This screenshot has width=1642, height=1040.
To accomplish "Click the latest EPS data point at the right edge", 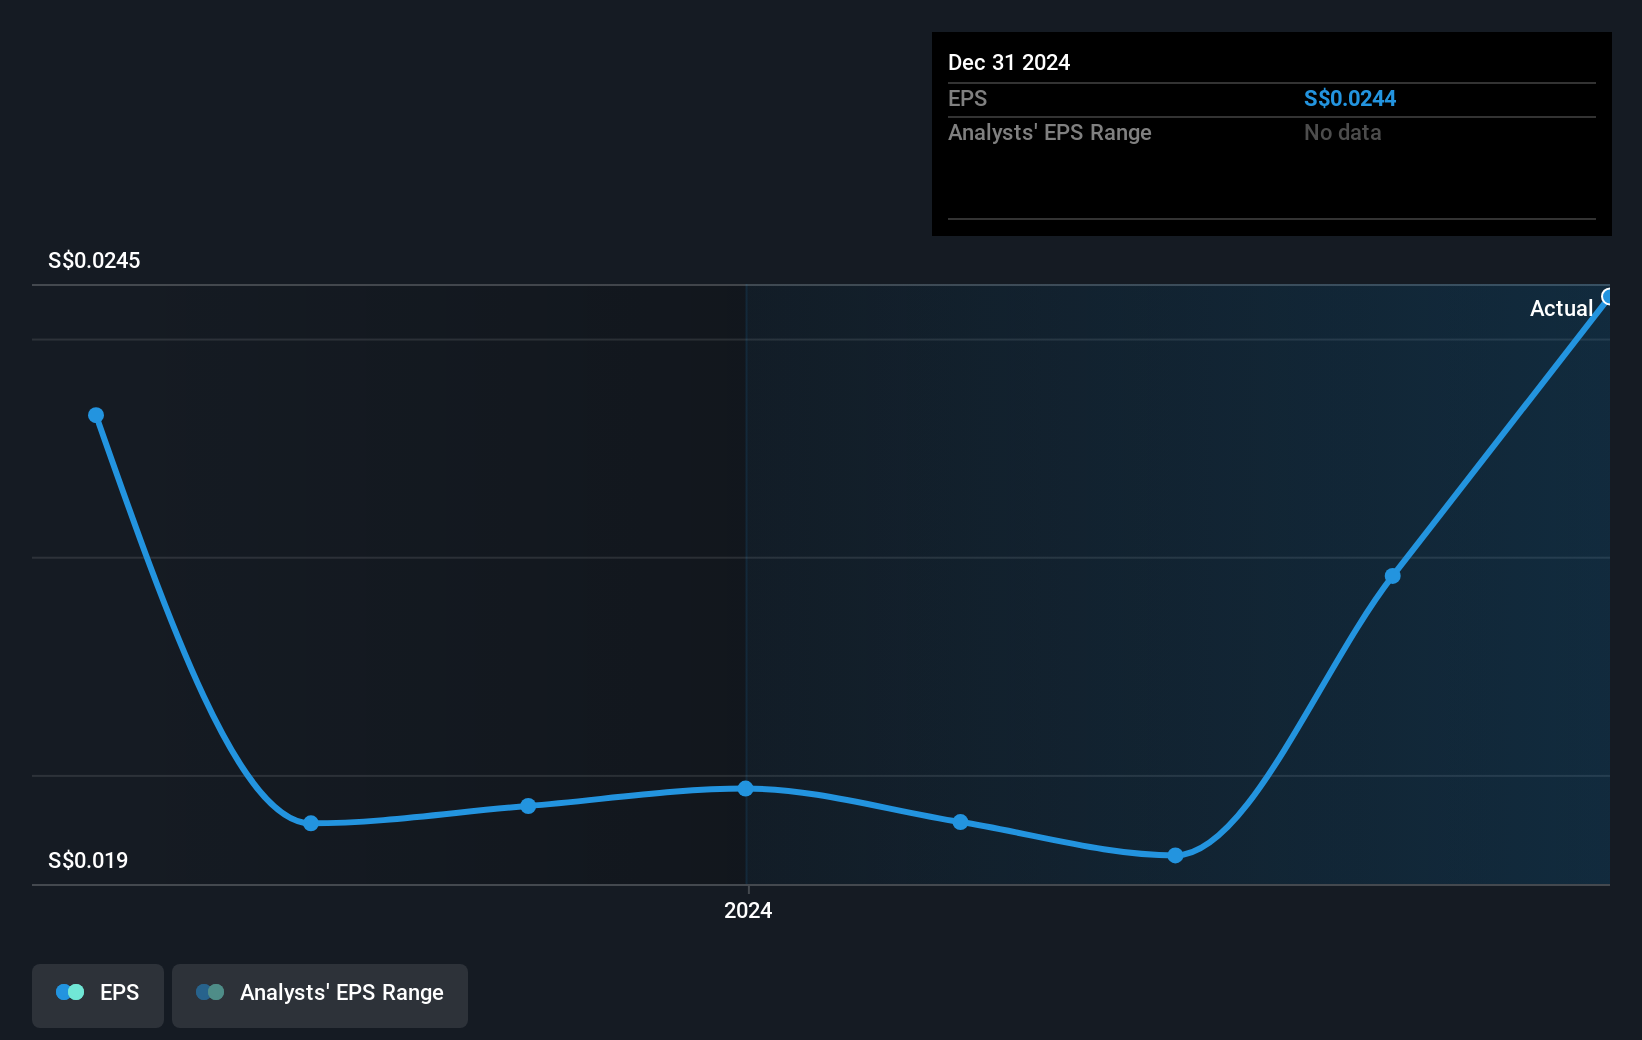I will click(1608, 296).
